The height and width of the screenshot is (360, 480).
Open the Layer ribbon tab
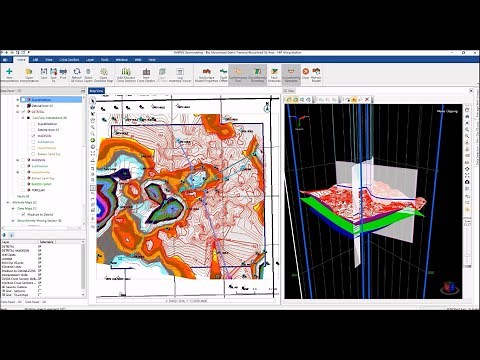tap(90, 60)
